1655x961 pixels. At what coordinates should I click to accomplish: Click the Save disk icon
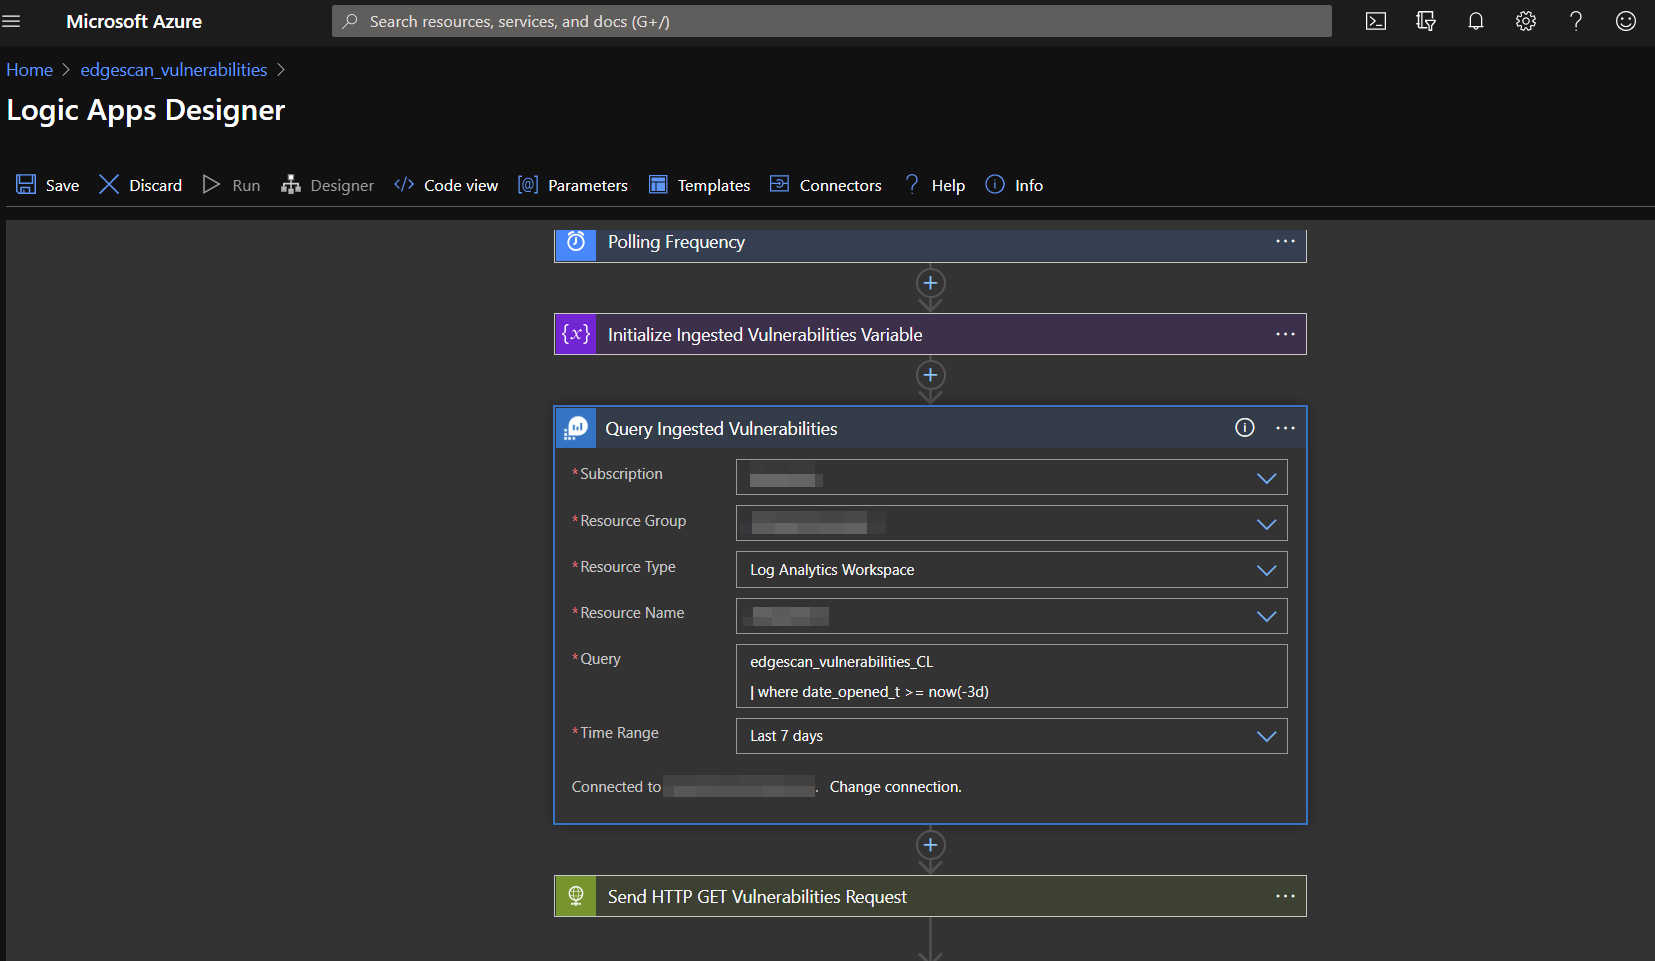pos(26,184)
